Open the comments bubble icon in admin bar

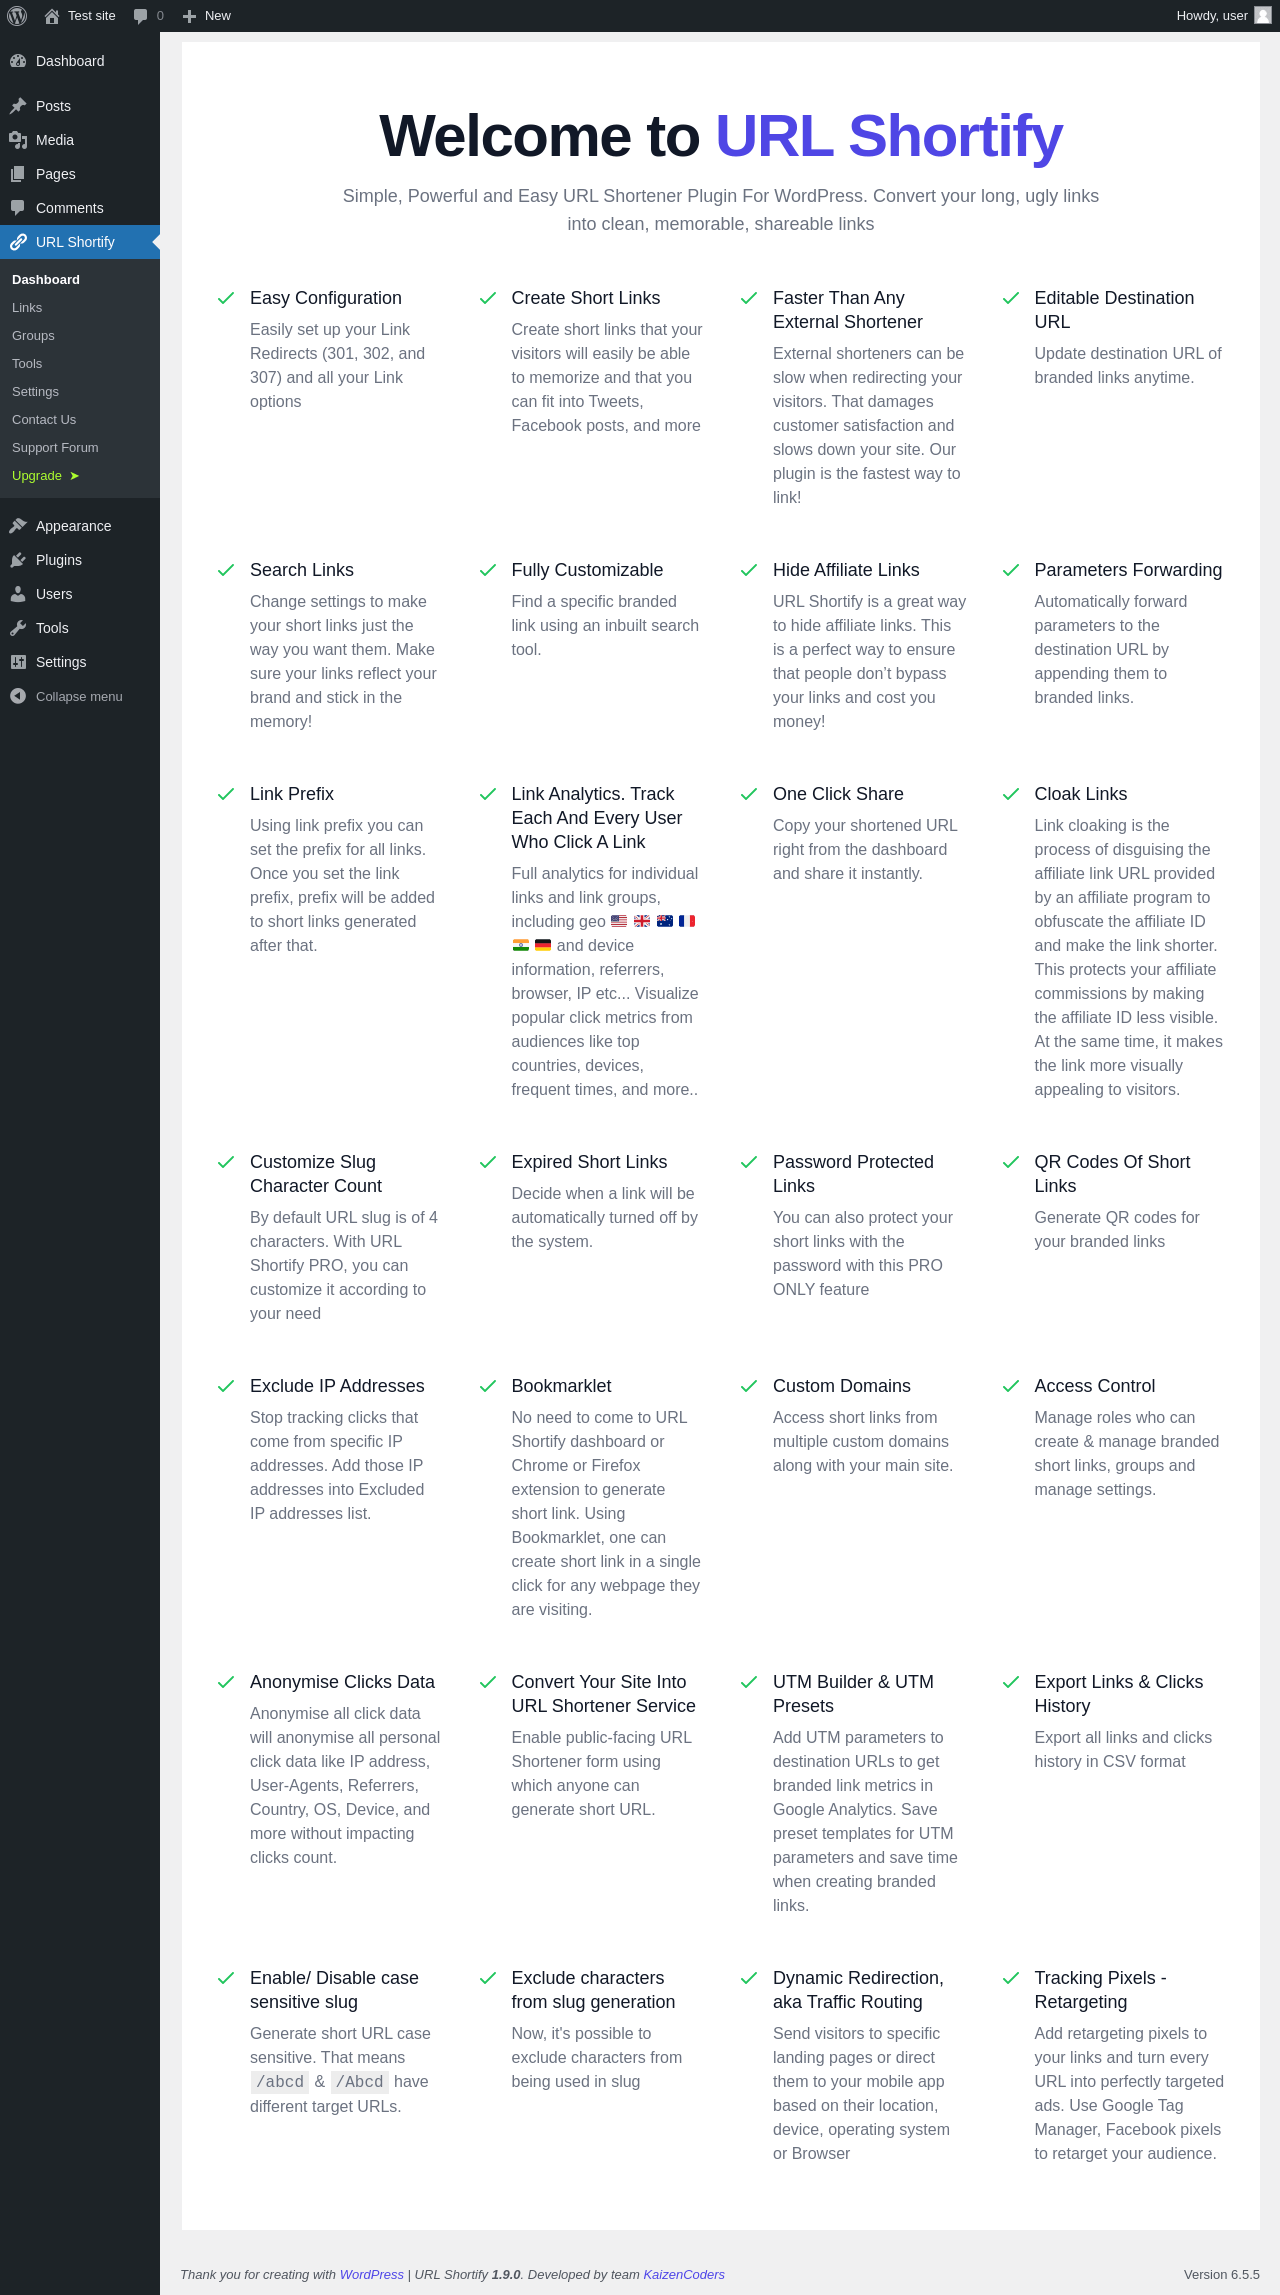pyautogui.click(x=141, y=16)
